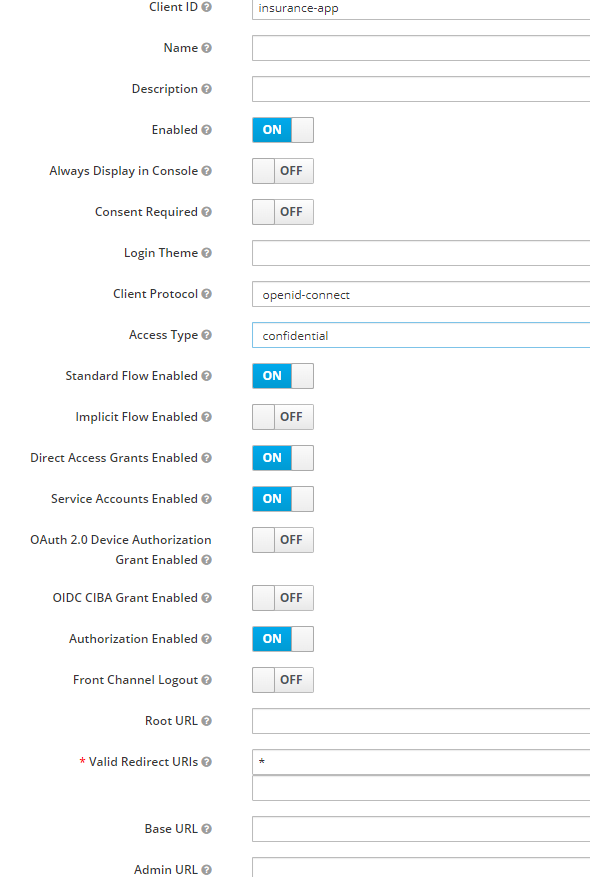This screenshot has width=590, height=877.
Task: Click help icon beside Login Theme
Action: coord(206,253)
